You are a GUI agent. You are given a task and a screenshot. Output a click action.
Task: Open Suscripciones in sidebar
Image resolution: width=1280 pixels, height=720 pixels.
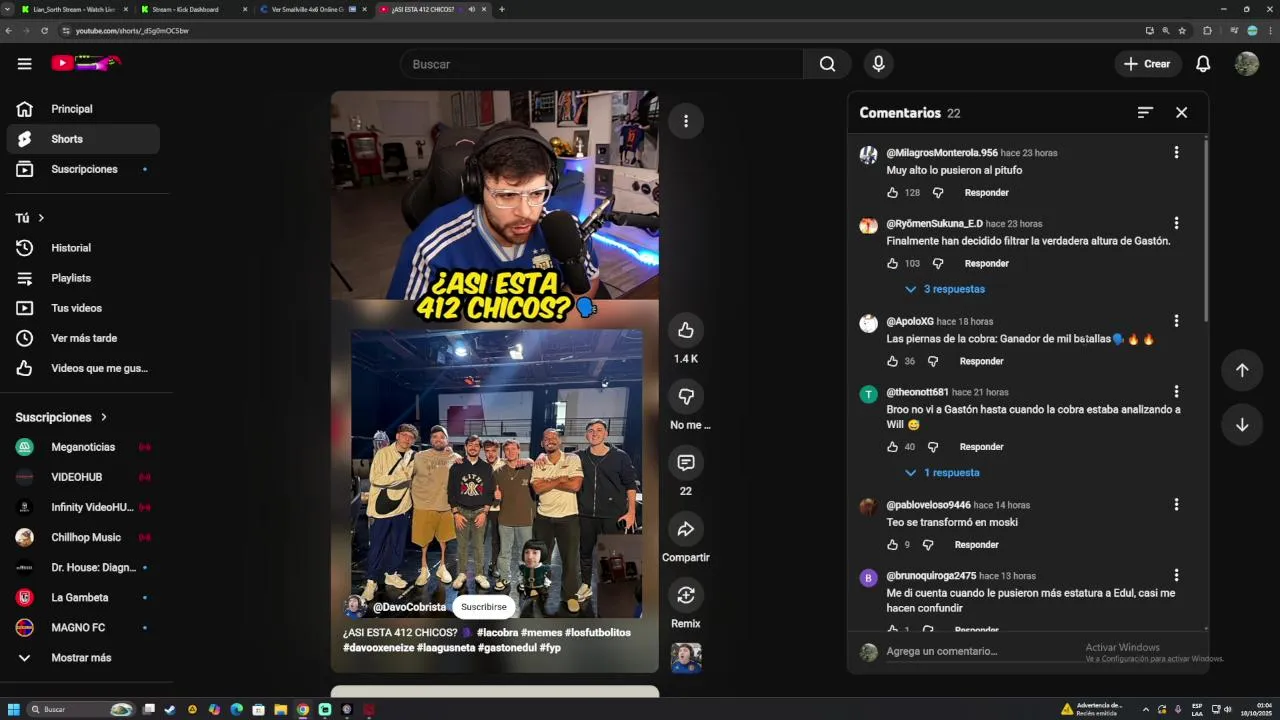[82, 169]
